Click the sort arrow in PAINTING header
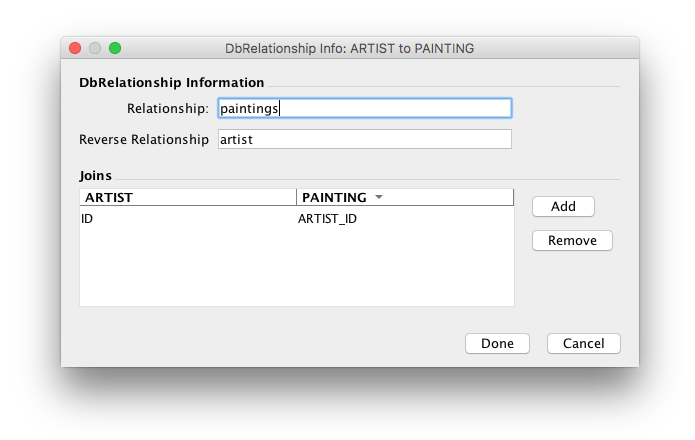Viewport: 695px width, 440px height. click(379, 198)
